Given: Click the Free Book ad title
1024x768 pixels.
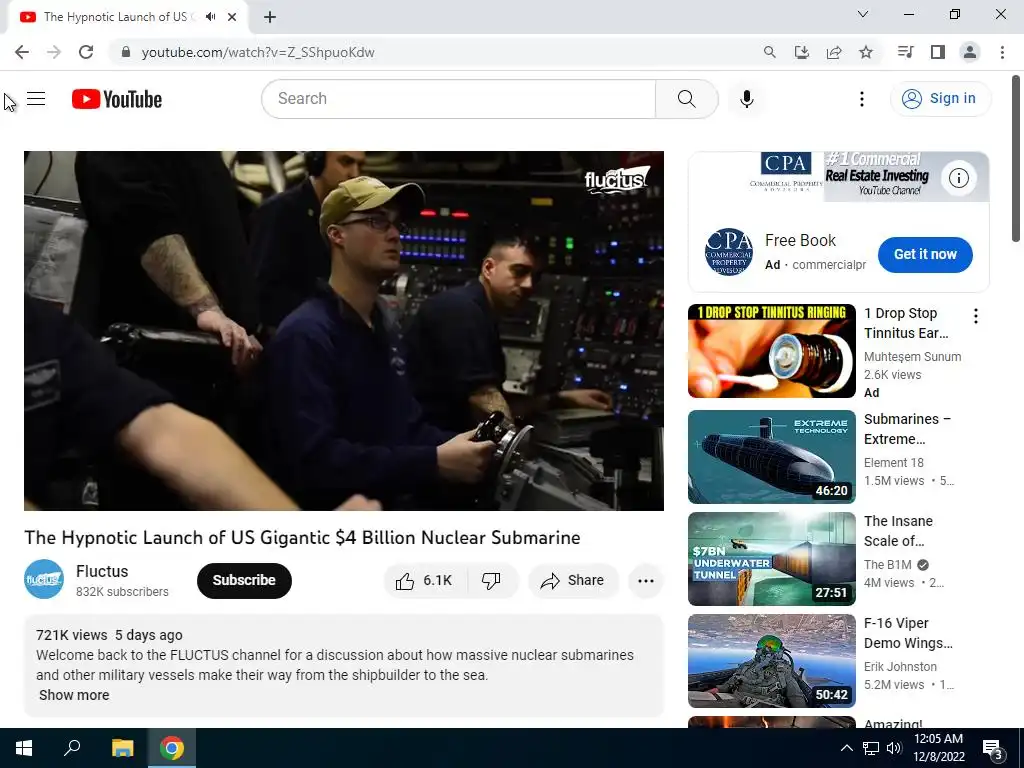Looking at the screenshot, I should click(x=800, y=240).
